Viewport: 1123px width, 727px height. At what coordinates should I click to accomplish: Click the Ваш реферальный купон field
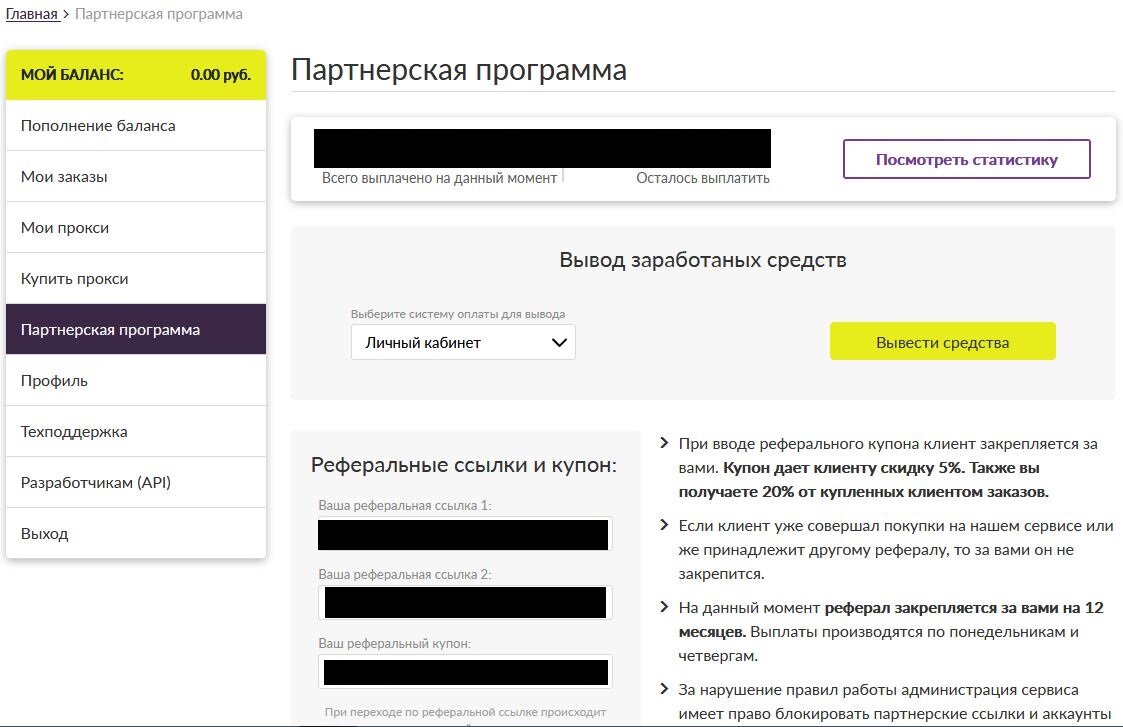464,671
